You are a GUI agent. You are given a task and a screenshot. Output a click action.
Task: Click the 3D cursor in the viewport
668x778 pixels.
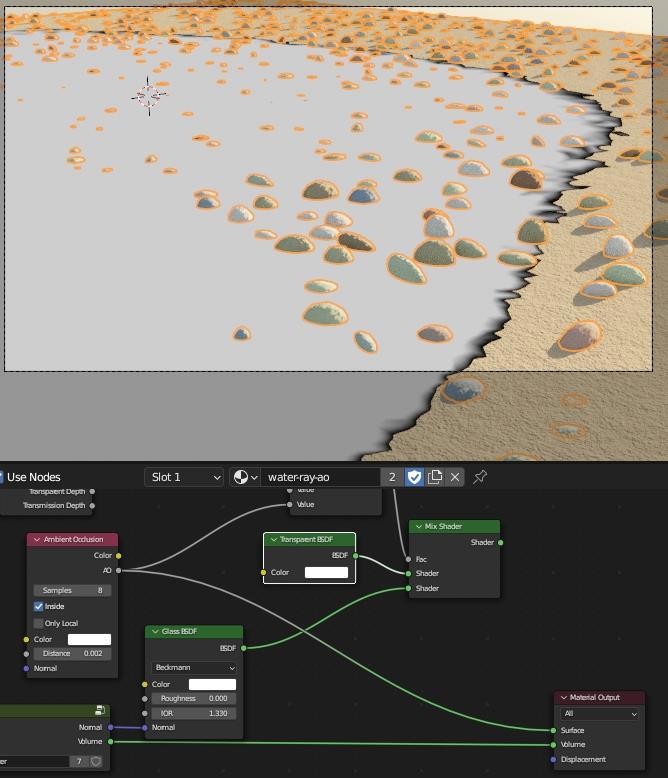point(149,96)
